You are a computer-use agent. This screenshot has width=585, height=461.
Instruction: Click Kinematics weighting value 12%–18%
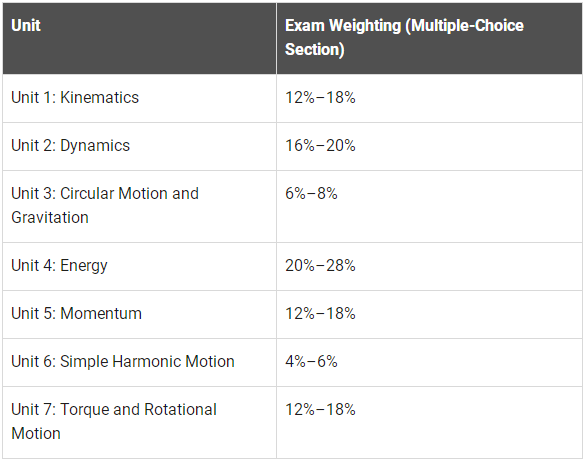click(320, 98)
